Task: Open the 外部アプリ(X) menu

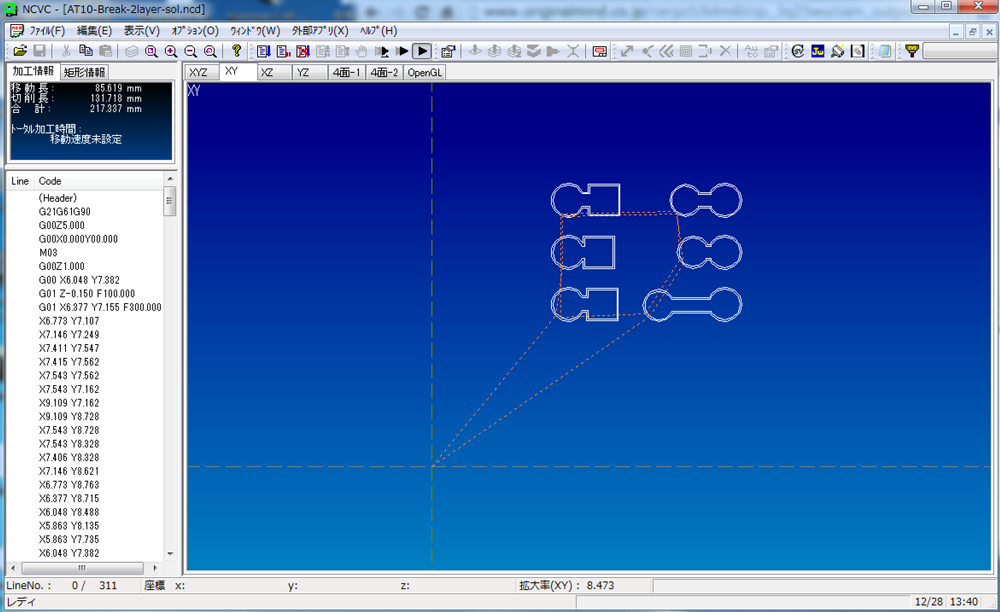Action: tap(320, 30)
